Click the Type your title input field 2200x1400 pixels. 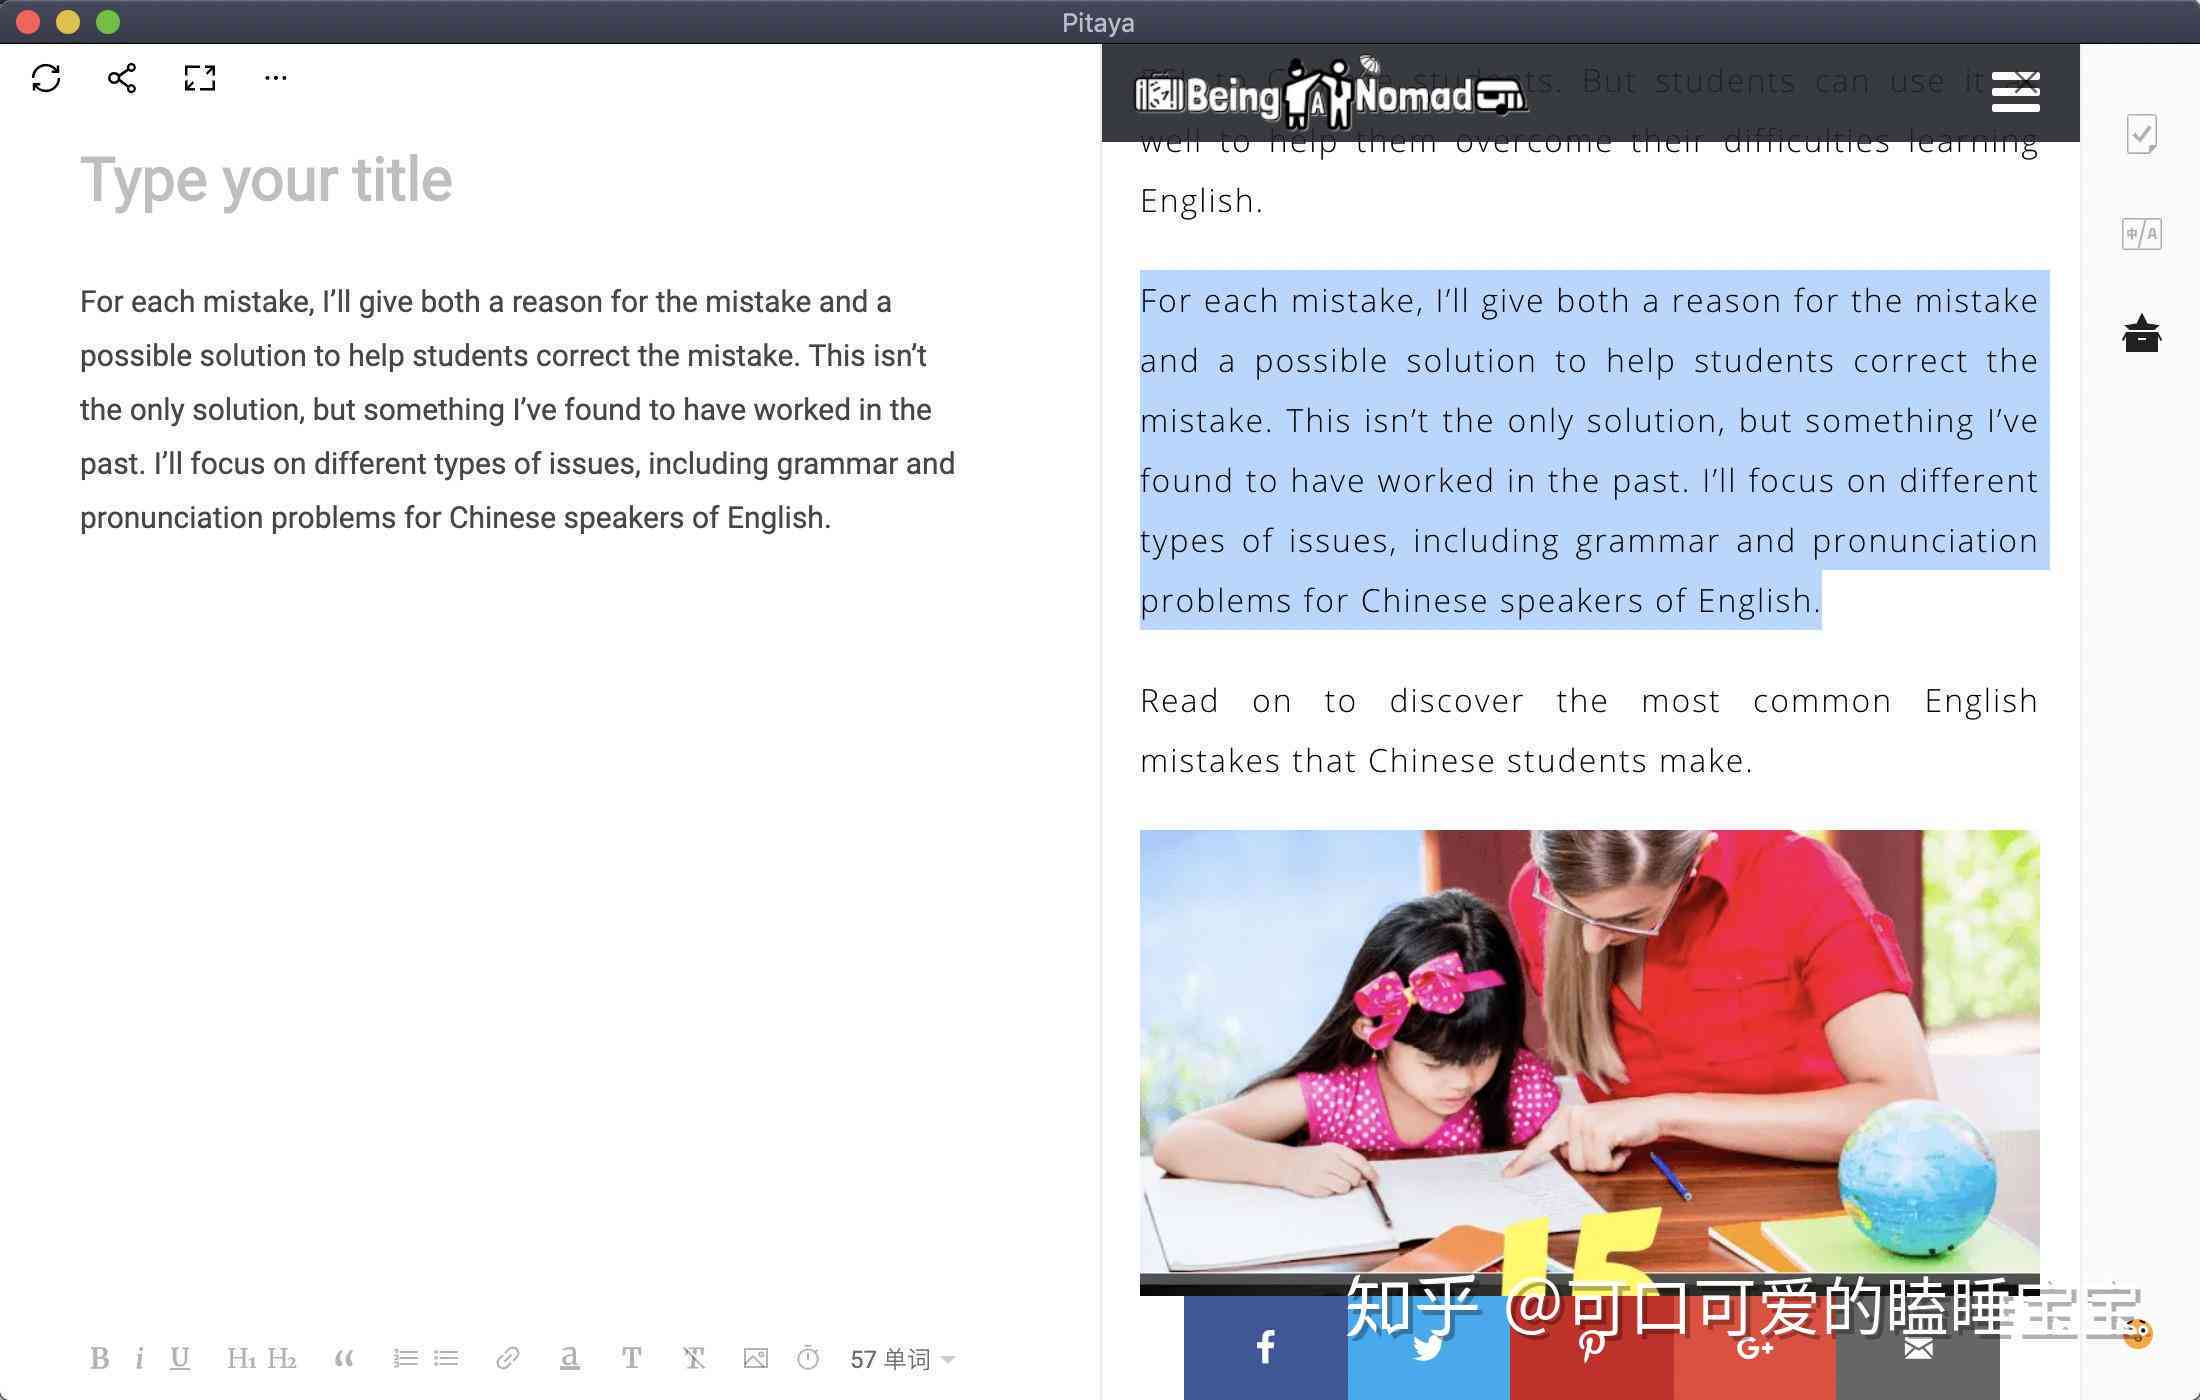[x=265, y=178]
